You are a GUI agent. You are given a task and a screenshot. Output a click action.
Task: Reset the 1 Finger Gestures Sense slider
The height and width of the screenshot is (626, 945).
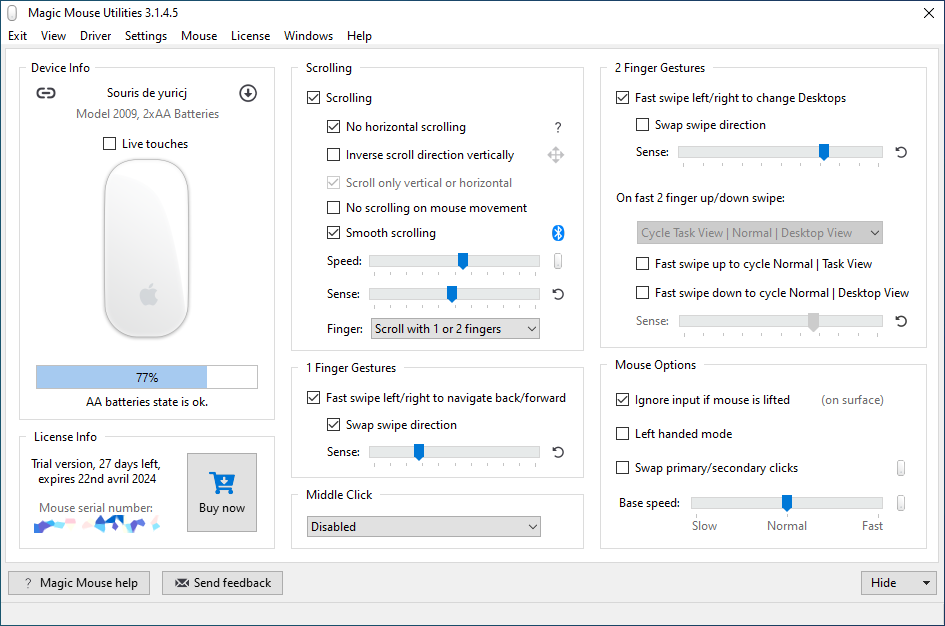(x=558, y=452)
